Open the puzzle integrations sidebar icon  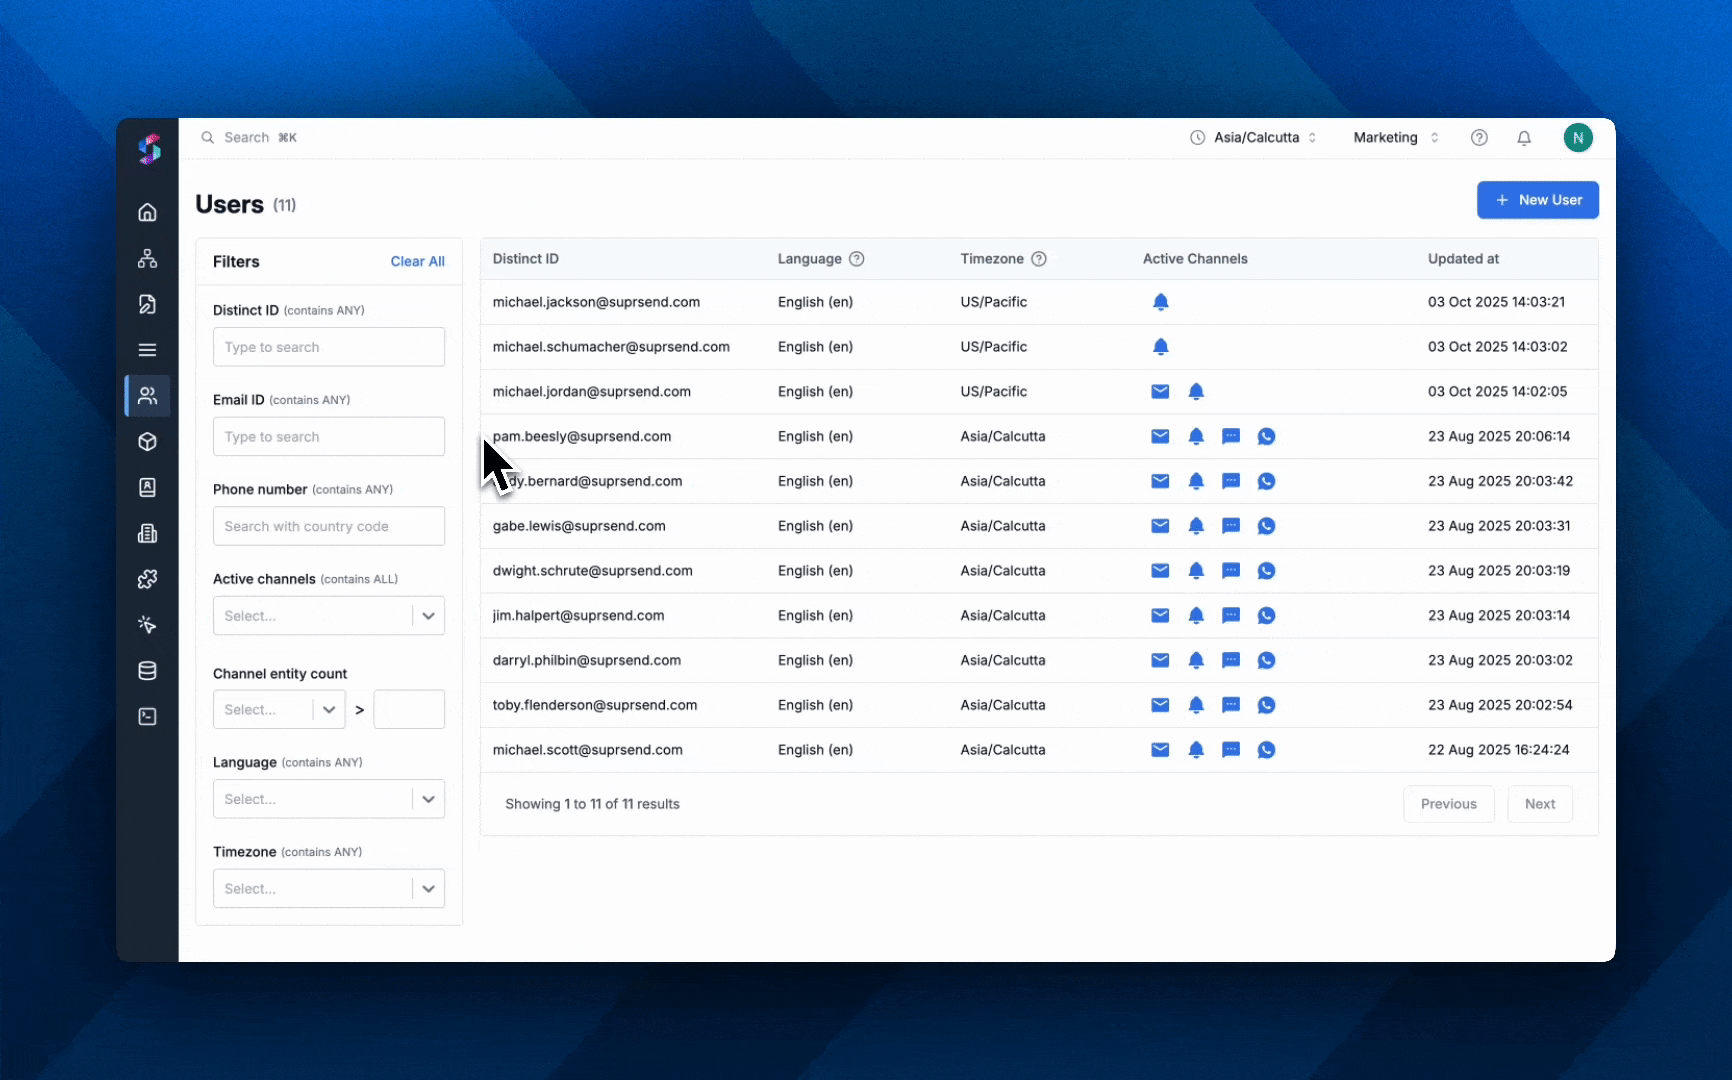click(147, 579)
